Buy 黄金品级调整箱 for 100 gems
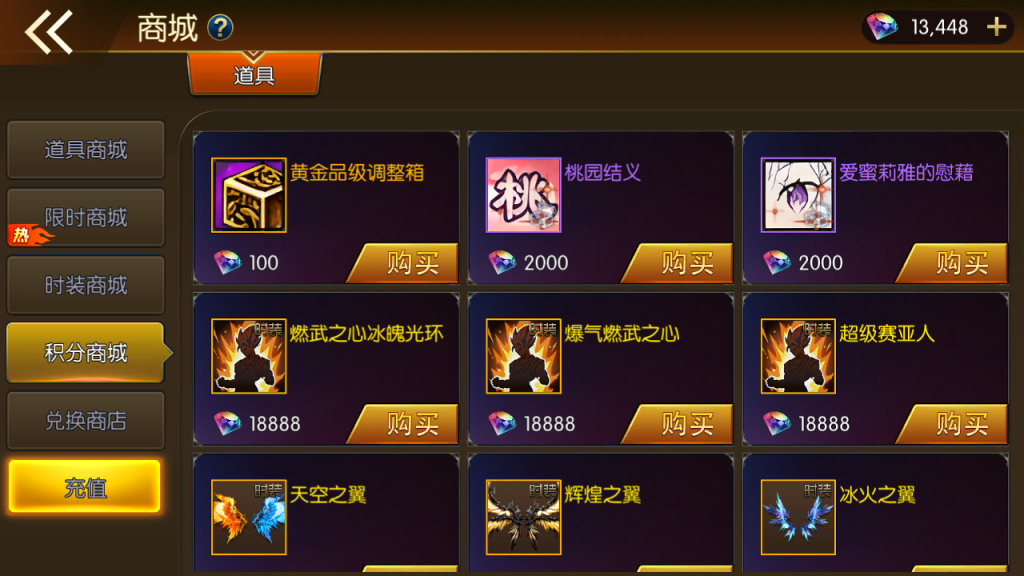Viewport: 1024px width, 576px height. (404, 263)
